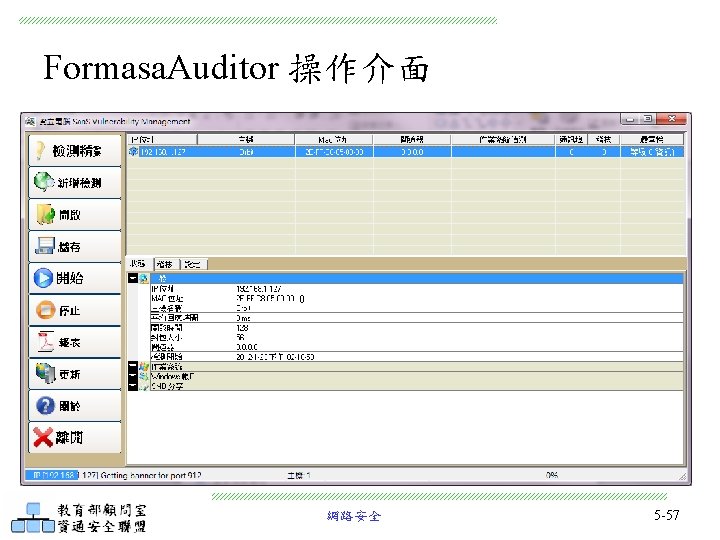Click application icon in the title bar
Screen dimensions: 720x540
tap(30, 121)
